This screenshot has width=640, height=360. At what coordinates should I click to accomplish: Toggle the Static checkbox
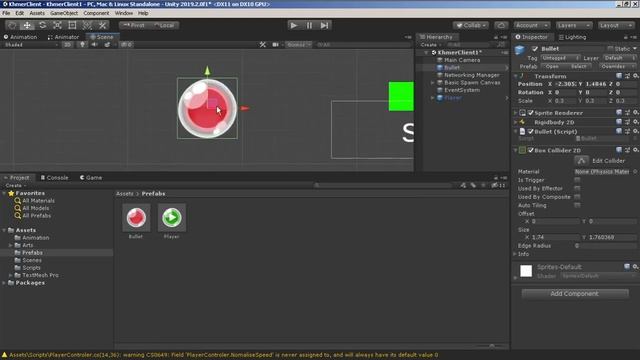pos(610,49)
